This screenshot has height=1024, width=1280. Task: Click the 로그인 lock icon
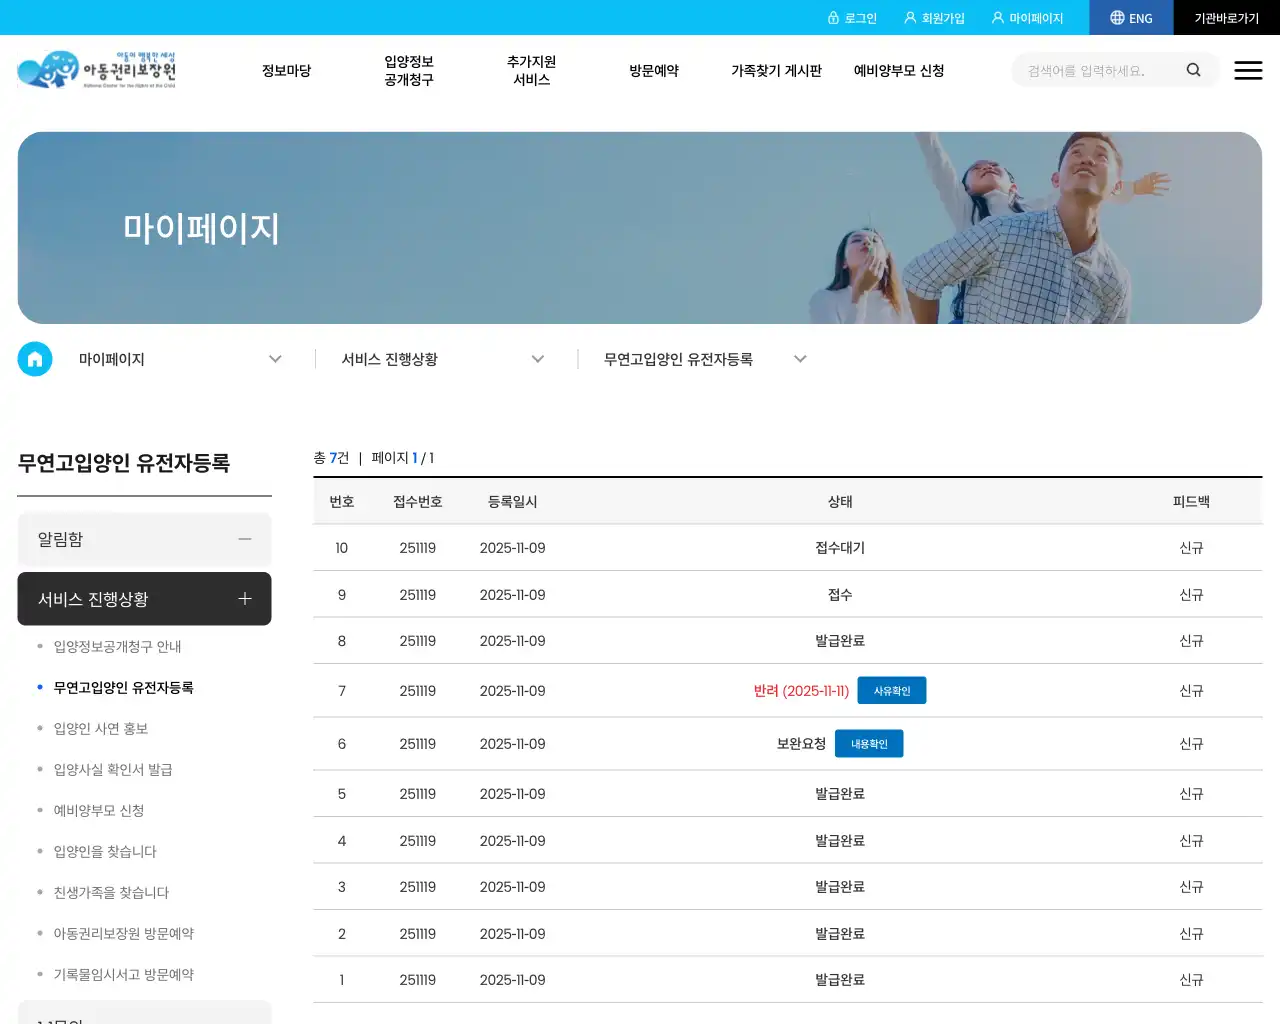(x=834, y=17)
